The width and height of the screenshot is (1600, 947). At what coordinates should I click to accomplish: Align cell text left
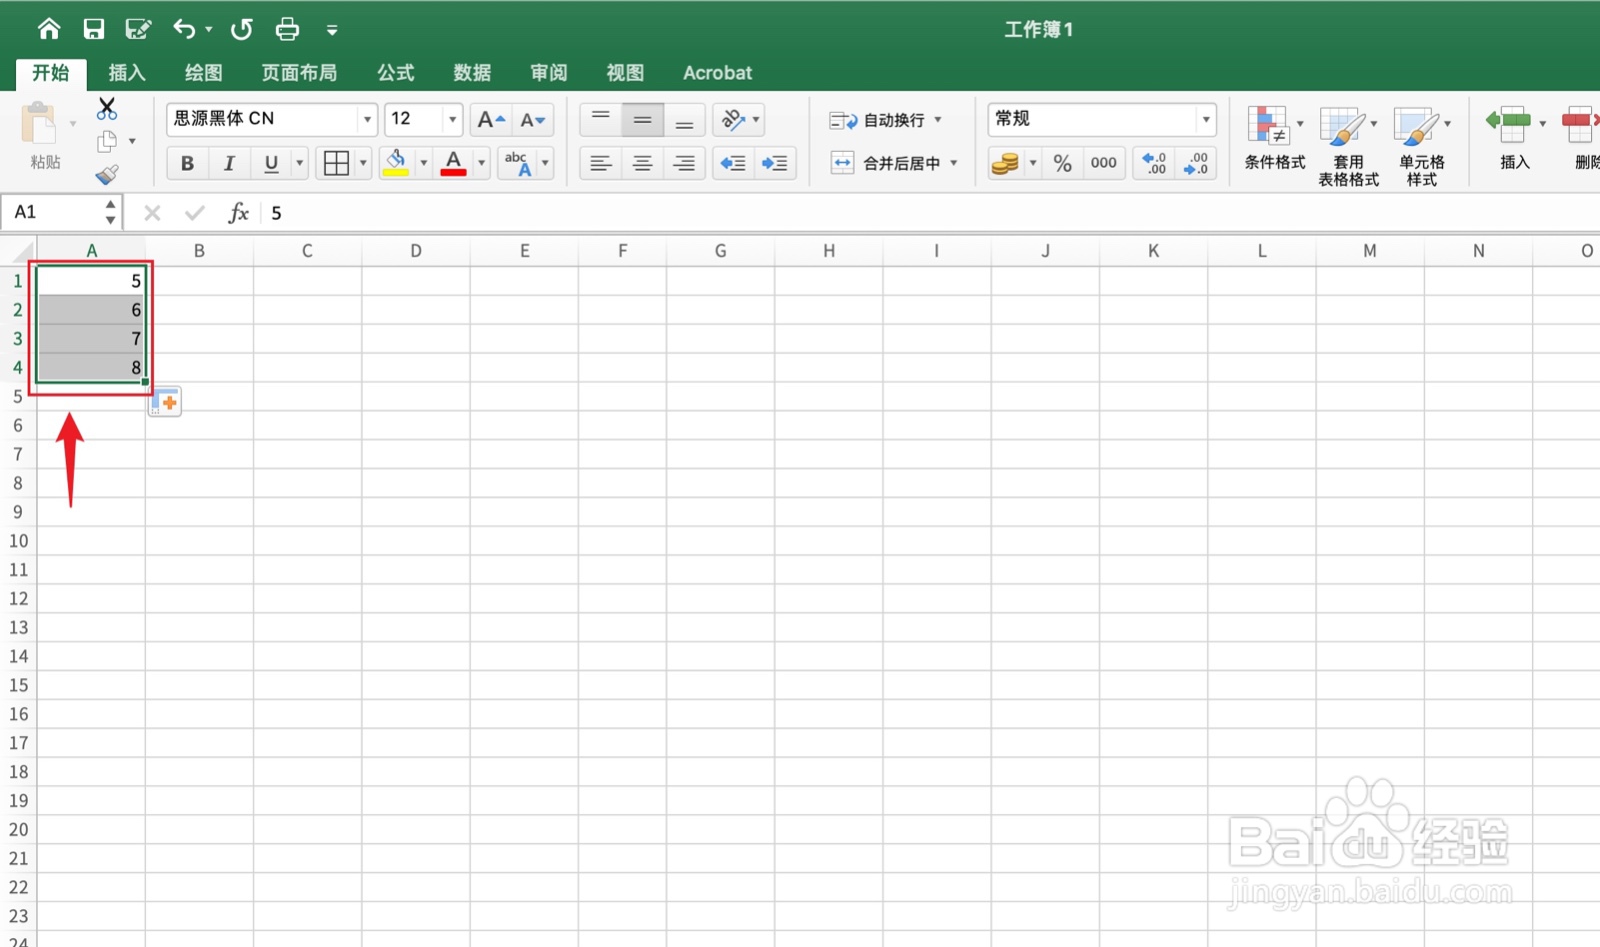[x=601, y=163]
